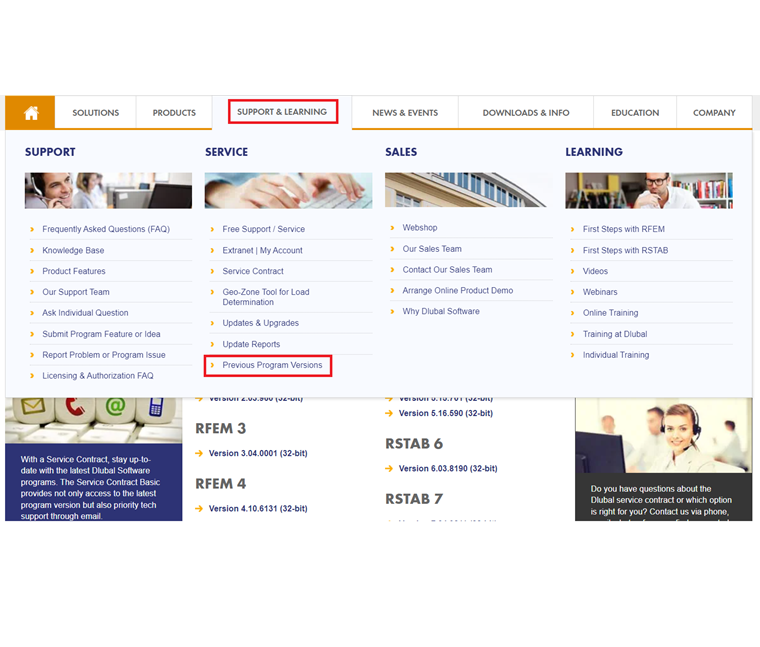Download Version 5.16.590 (32-bit)
Screen dimensions: 760x647
445,413
